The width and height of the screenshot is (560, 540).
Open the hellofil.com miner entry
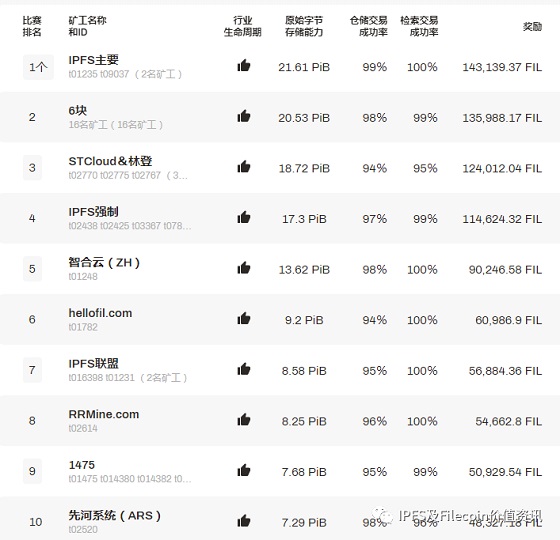coord(100,313)
